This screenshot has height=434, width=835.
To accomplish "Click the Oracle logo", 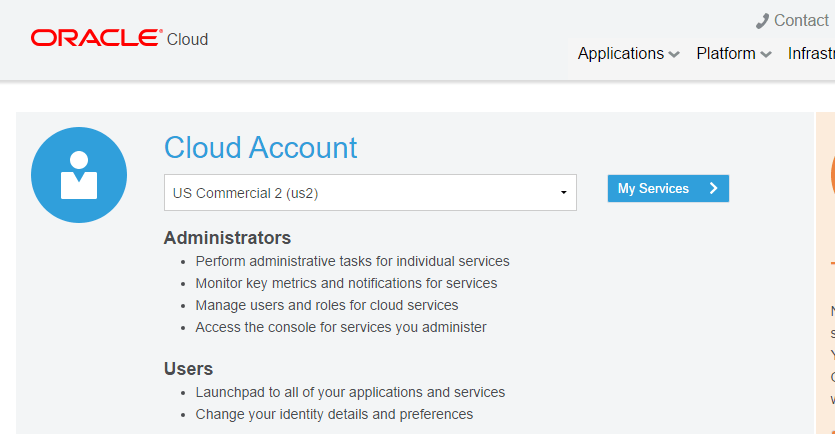I will (x=95, y=38).
